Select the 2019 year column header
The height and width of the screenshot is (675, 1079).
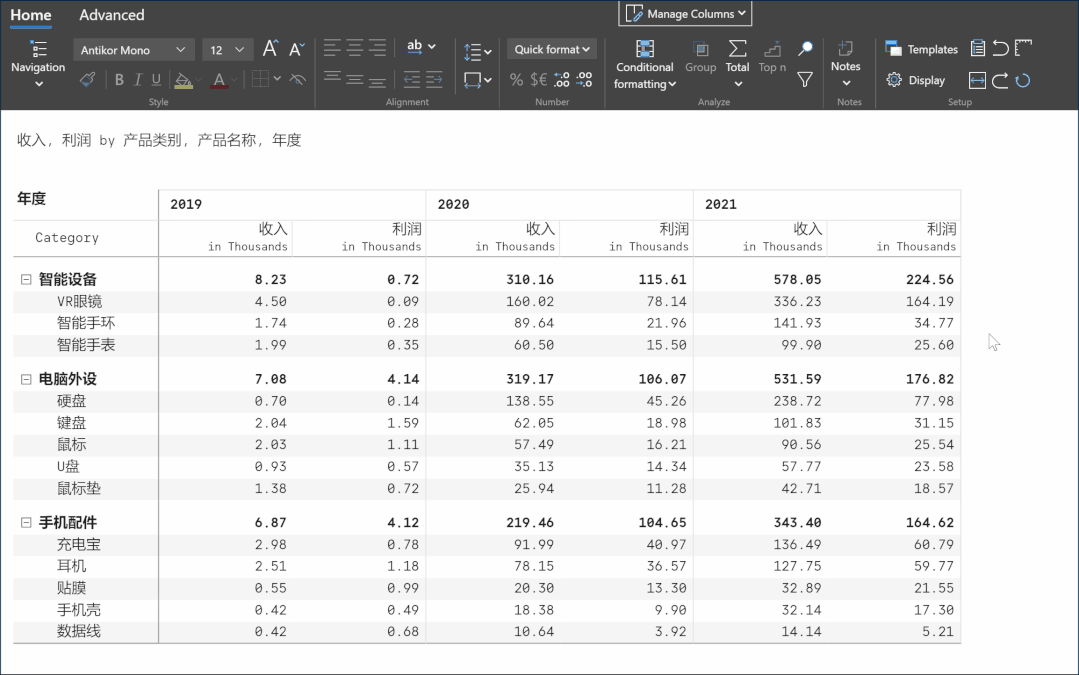click(292, 204)
